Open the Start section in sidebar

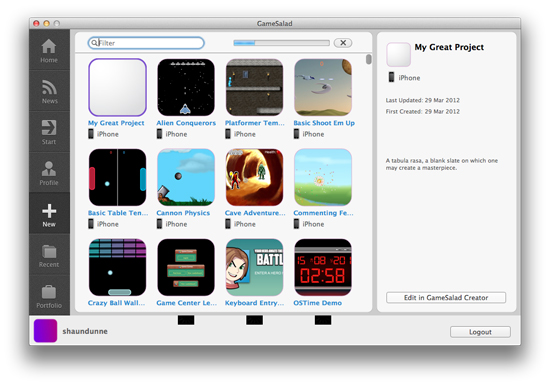pos(49,132)
